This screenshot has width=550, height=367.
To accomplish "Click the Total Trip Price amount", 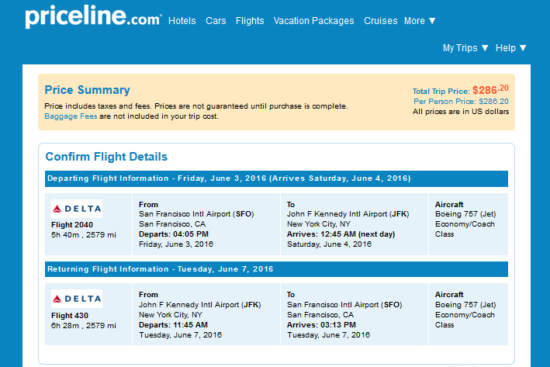I will click(491, 90).
